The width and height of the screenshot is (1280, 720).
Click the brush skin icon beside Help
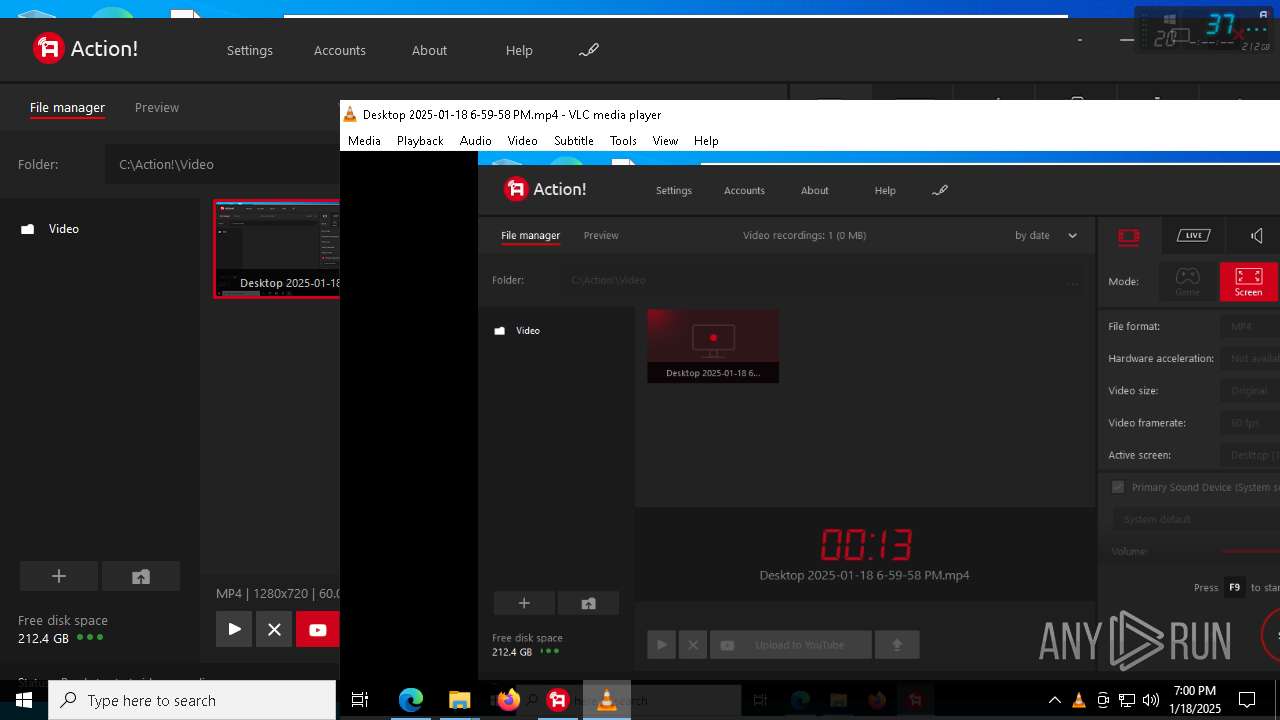(x=589, y=50)
